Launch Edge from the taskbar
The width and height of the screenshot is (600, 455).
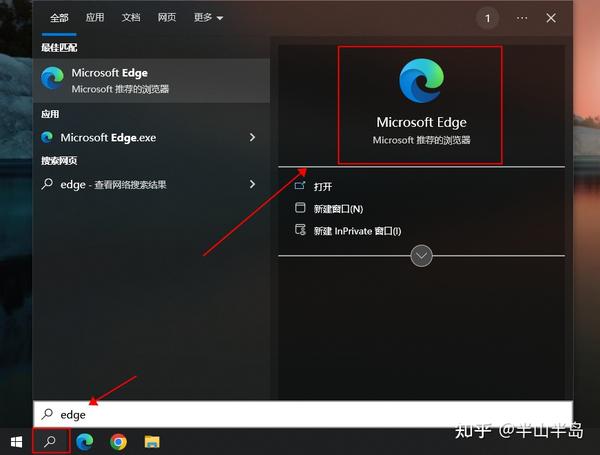pyautogui.click(x=85, y=442)
